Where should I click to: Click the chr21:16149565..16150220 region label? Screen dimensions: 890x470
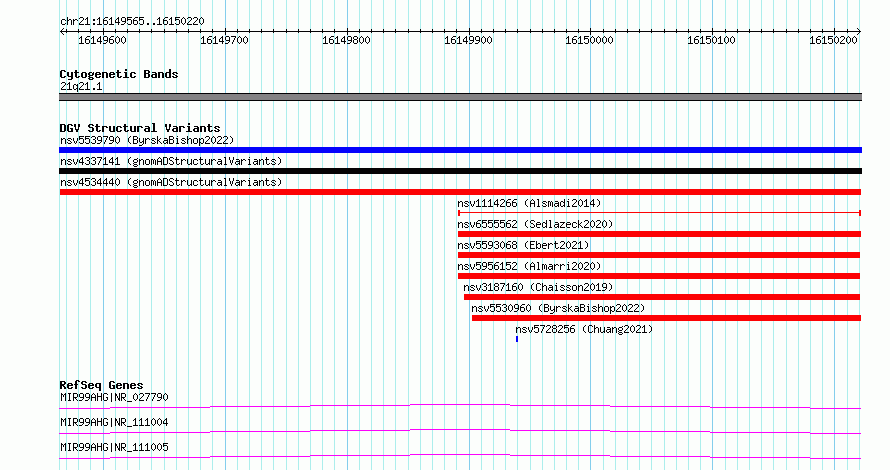pos(132,21)
